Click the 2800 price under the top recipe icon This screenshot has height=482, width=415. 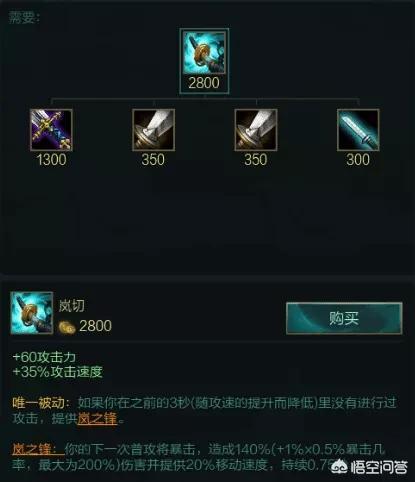(204, 83)
